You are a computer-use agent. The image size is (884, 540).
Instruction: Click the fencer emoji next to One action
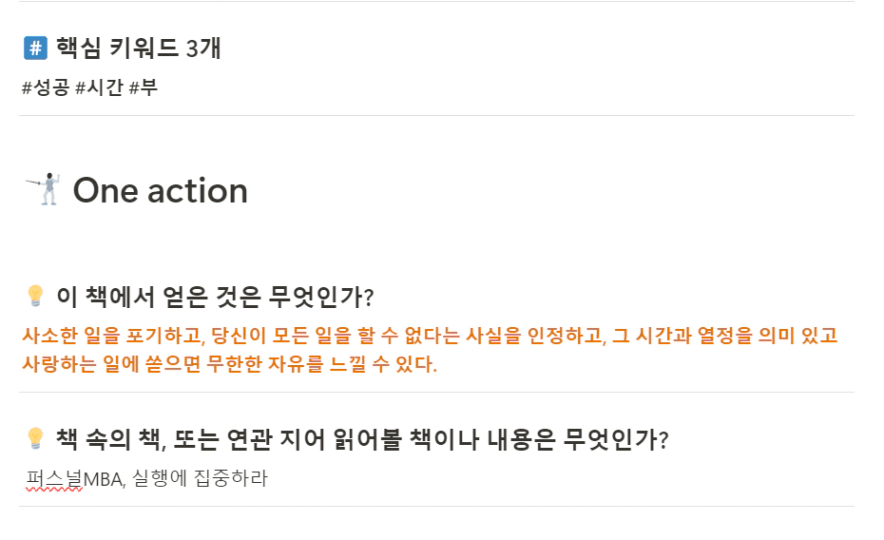[x=44, y=189]
